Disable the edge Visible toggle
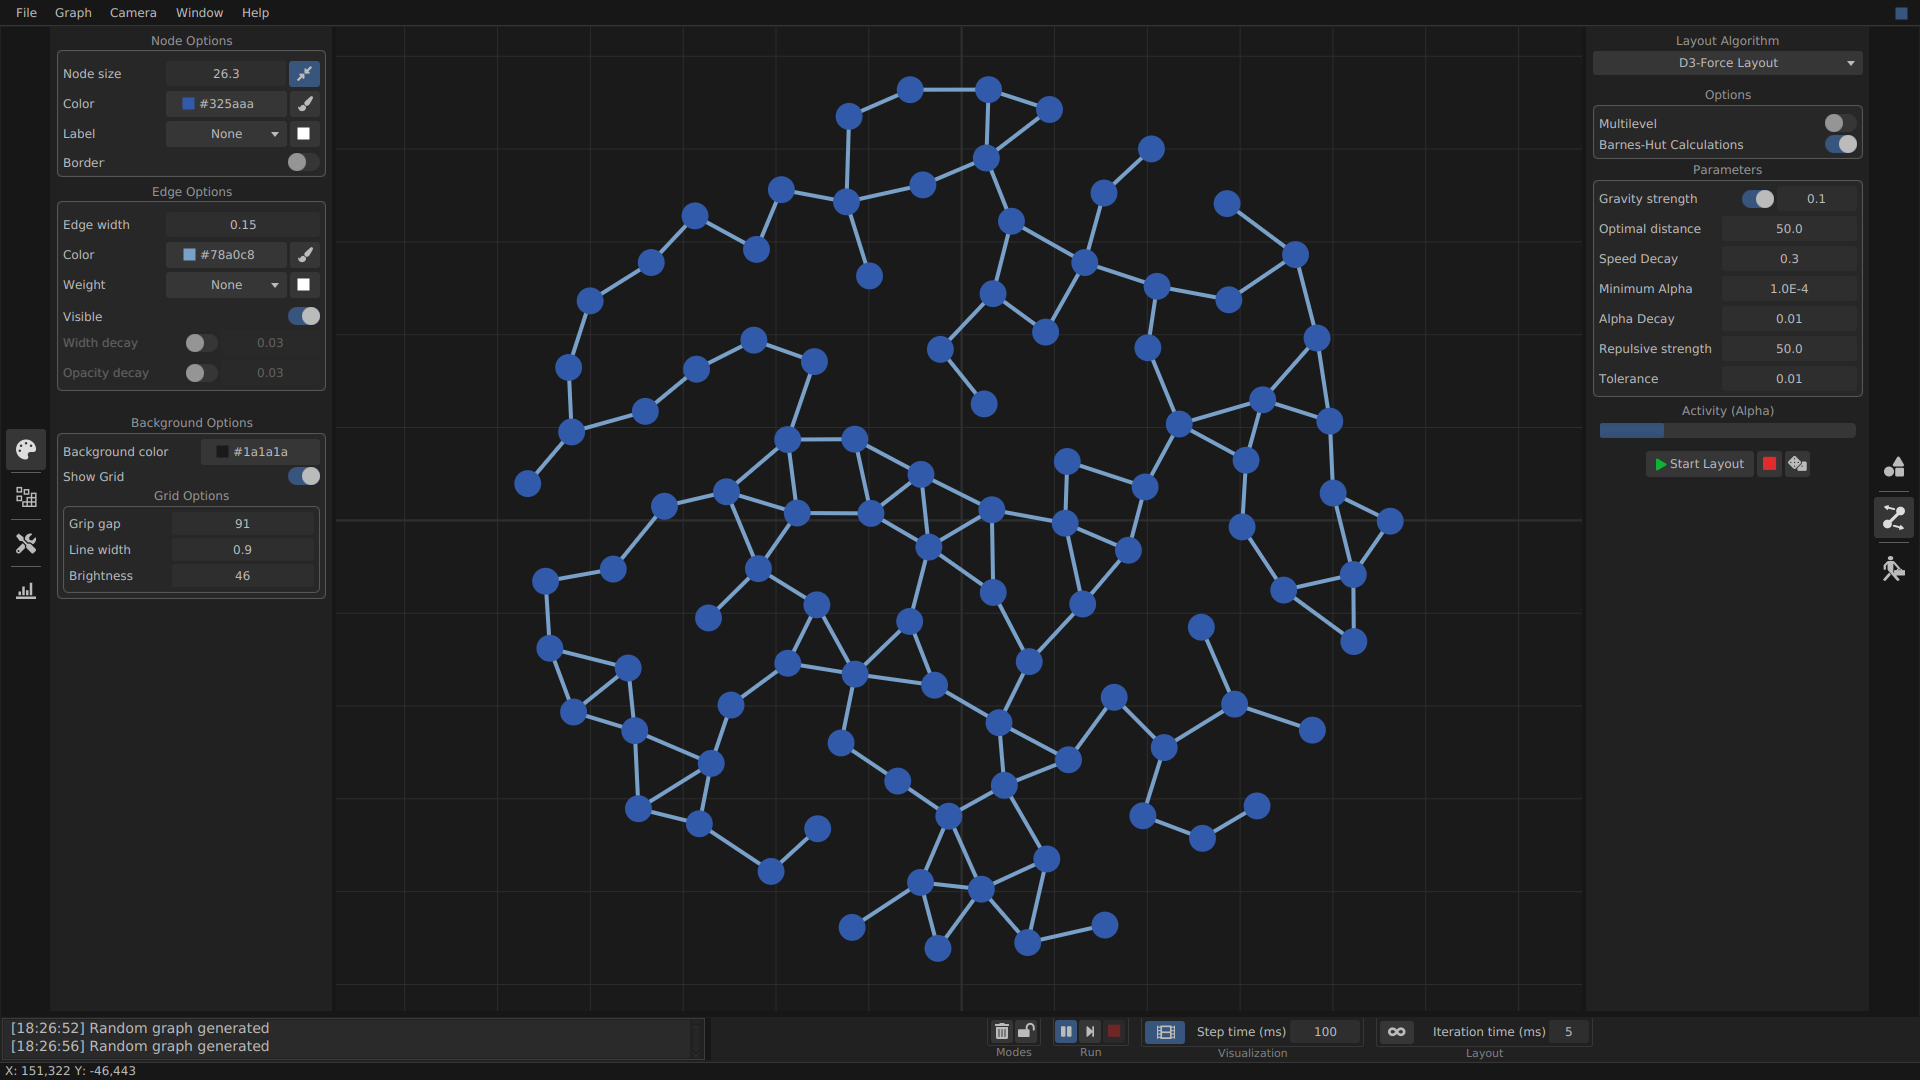This screenshot has height=1080, width=1920. (x=304, y=317)
